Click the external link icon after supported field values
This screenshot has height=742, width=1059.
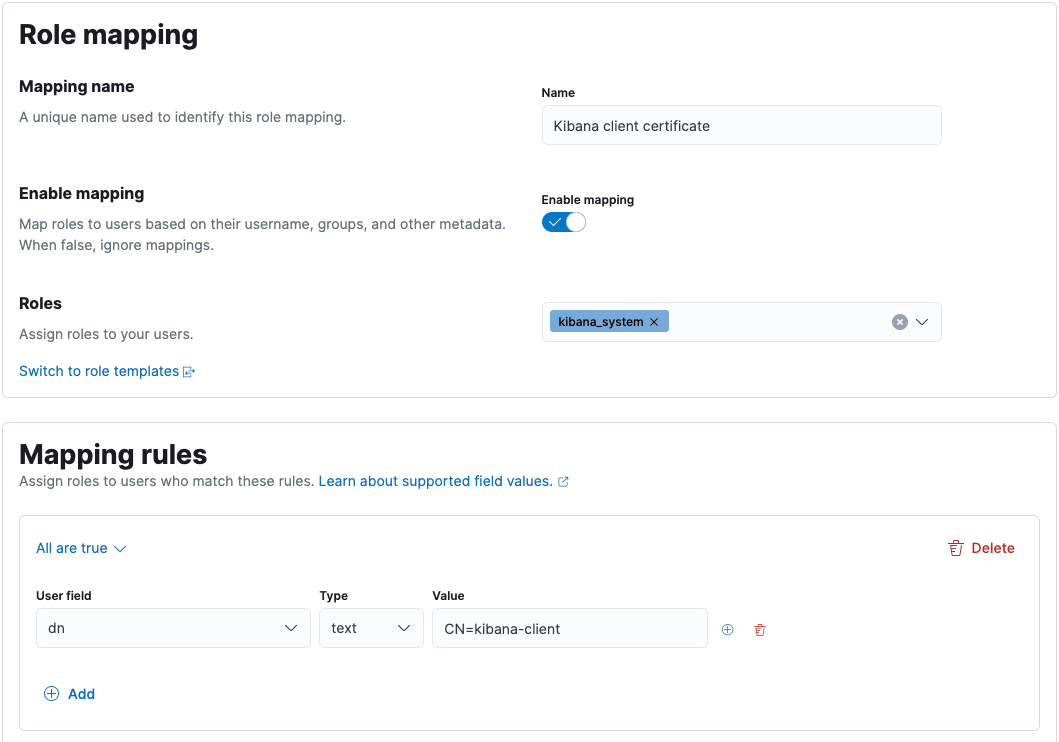(562, 481)
